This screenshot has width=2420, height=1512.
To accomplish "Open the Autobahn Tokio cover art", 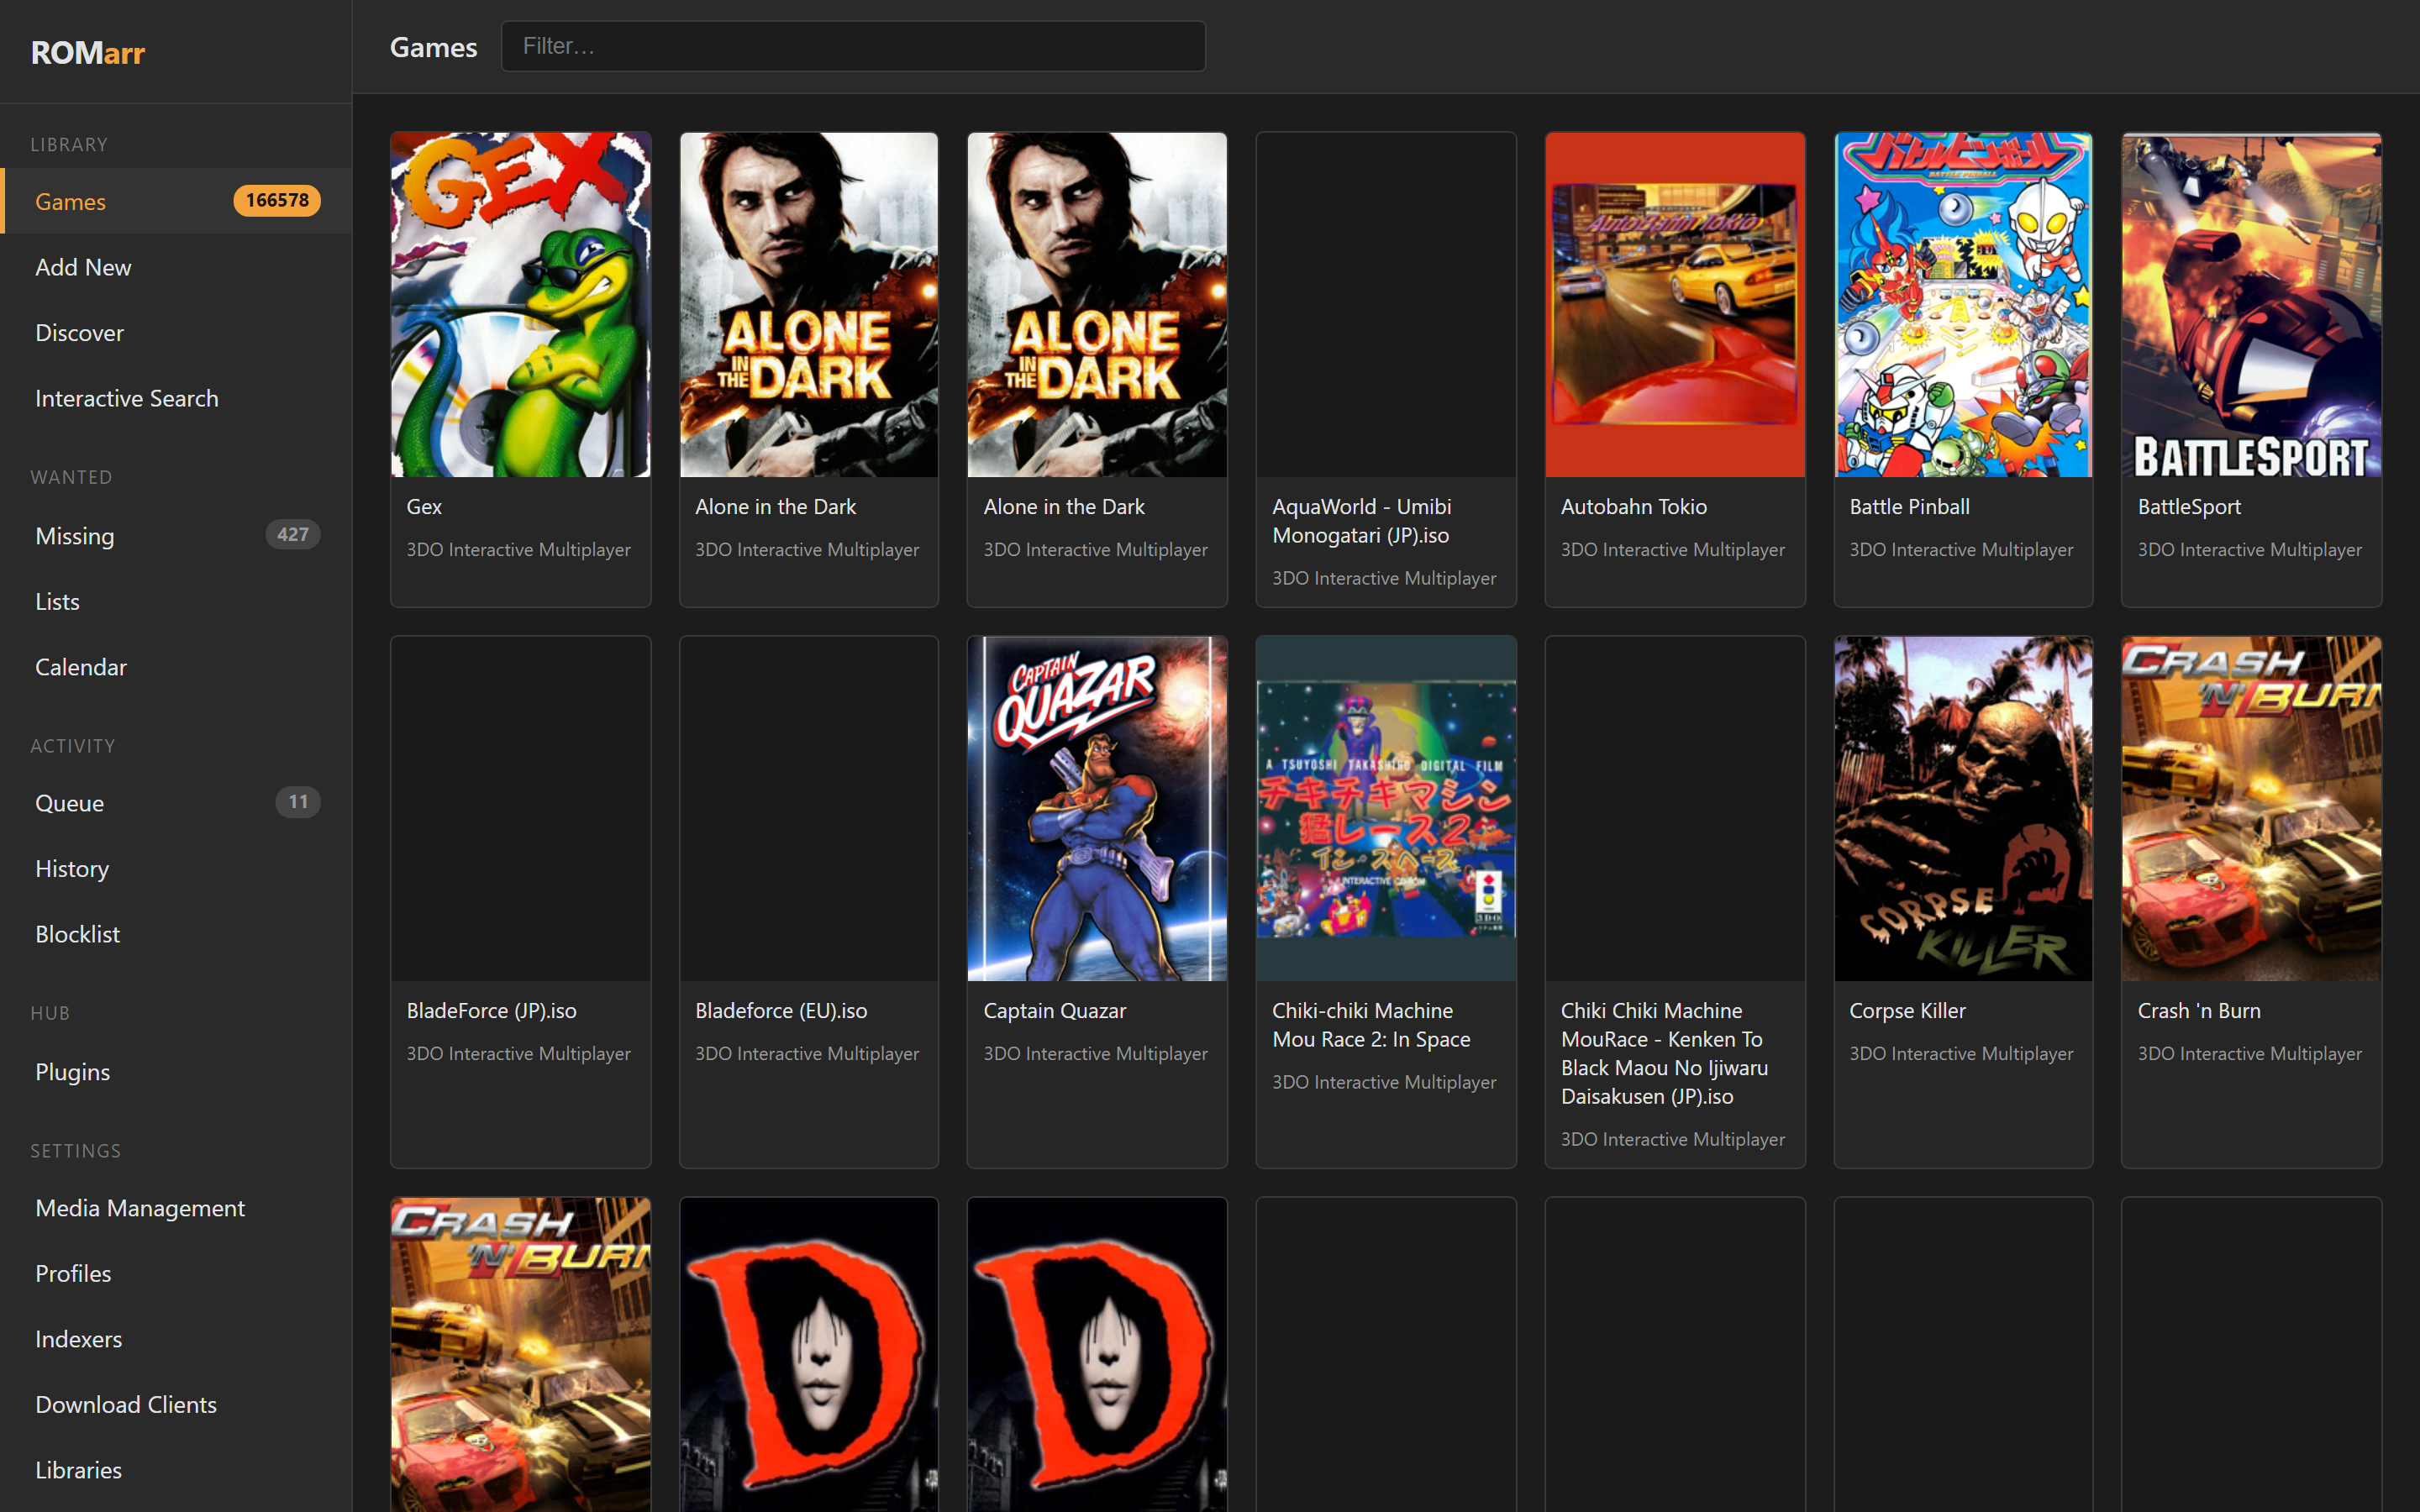I will tap(1675, 305).
